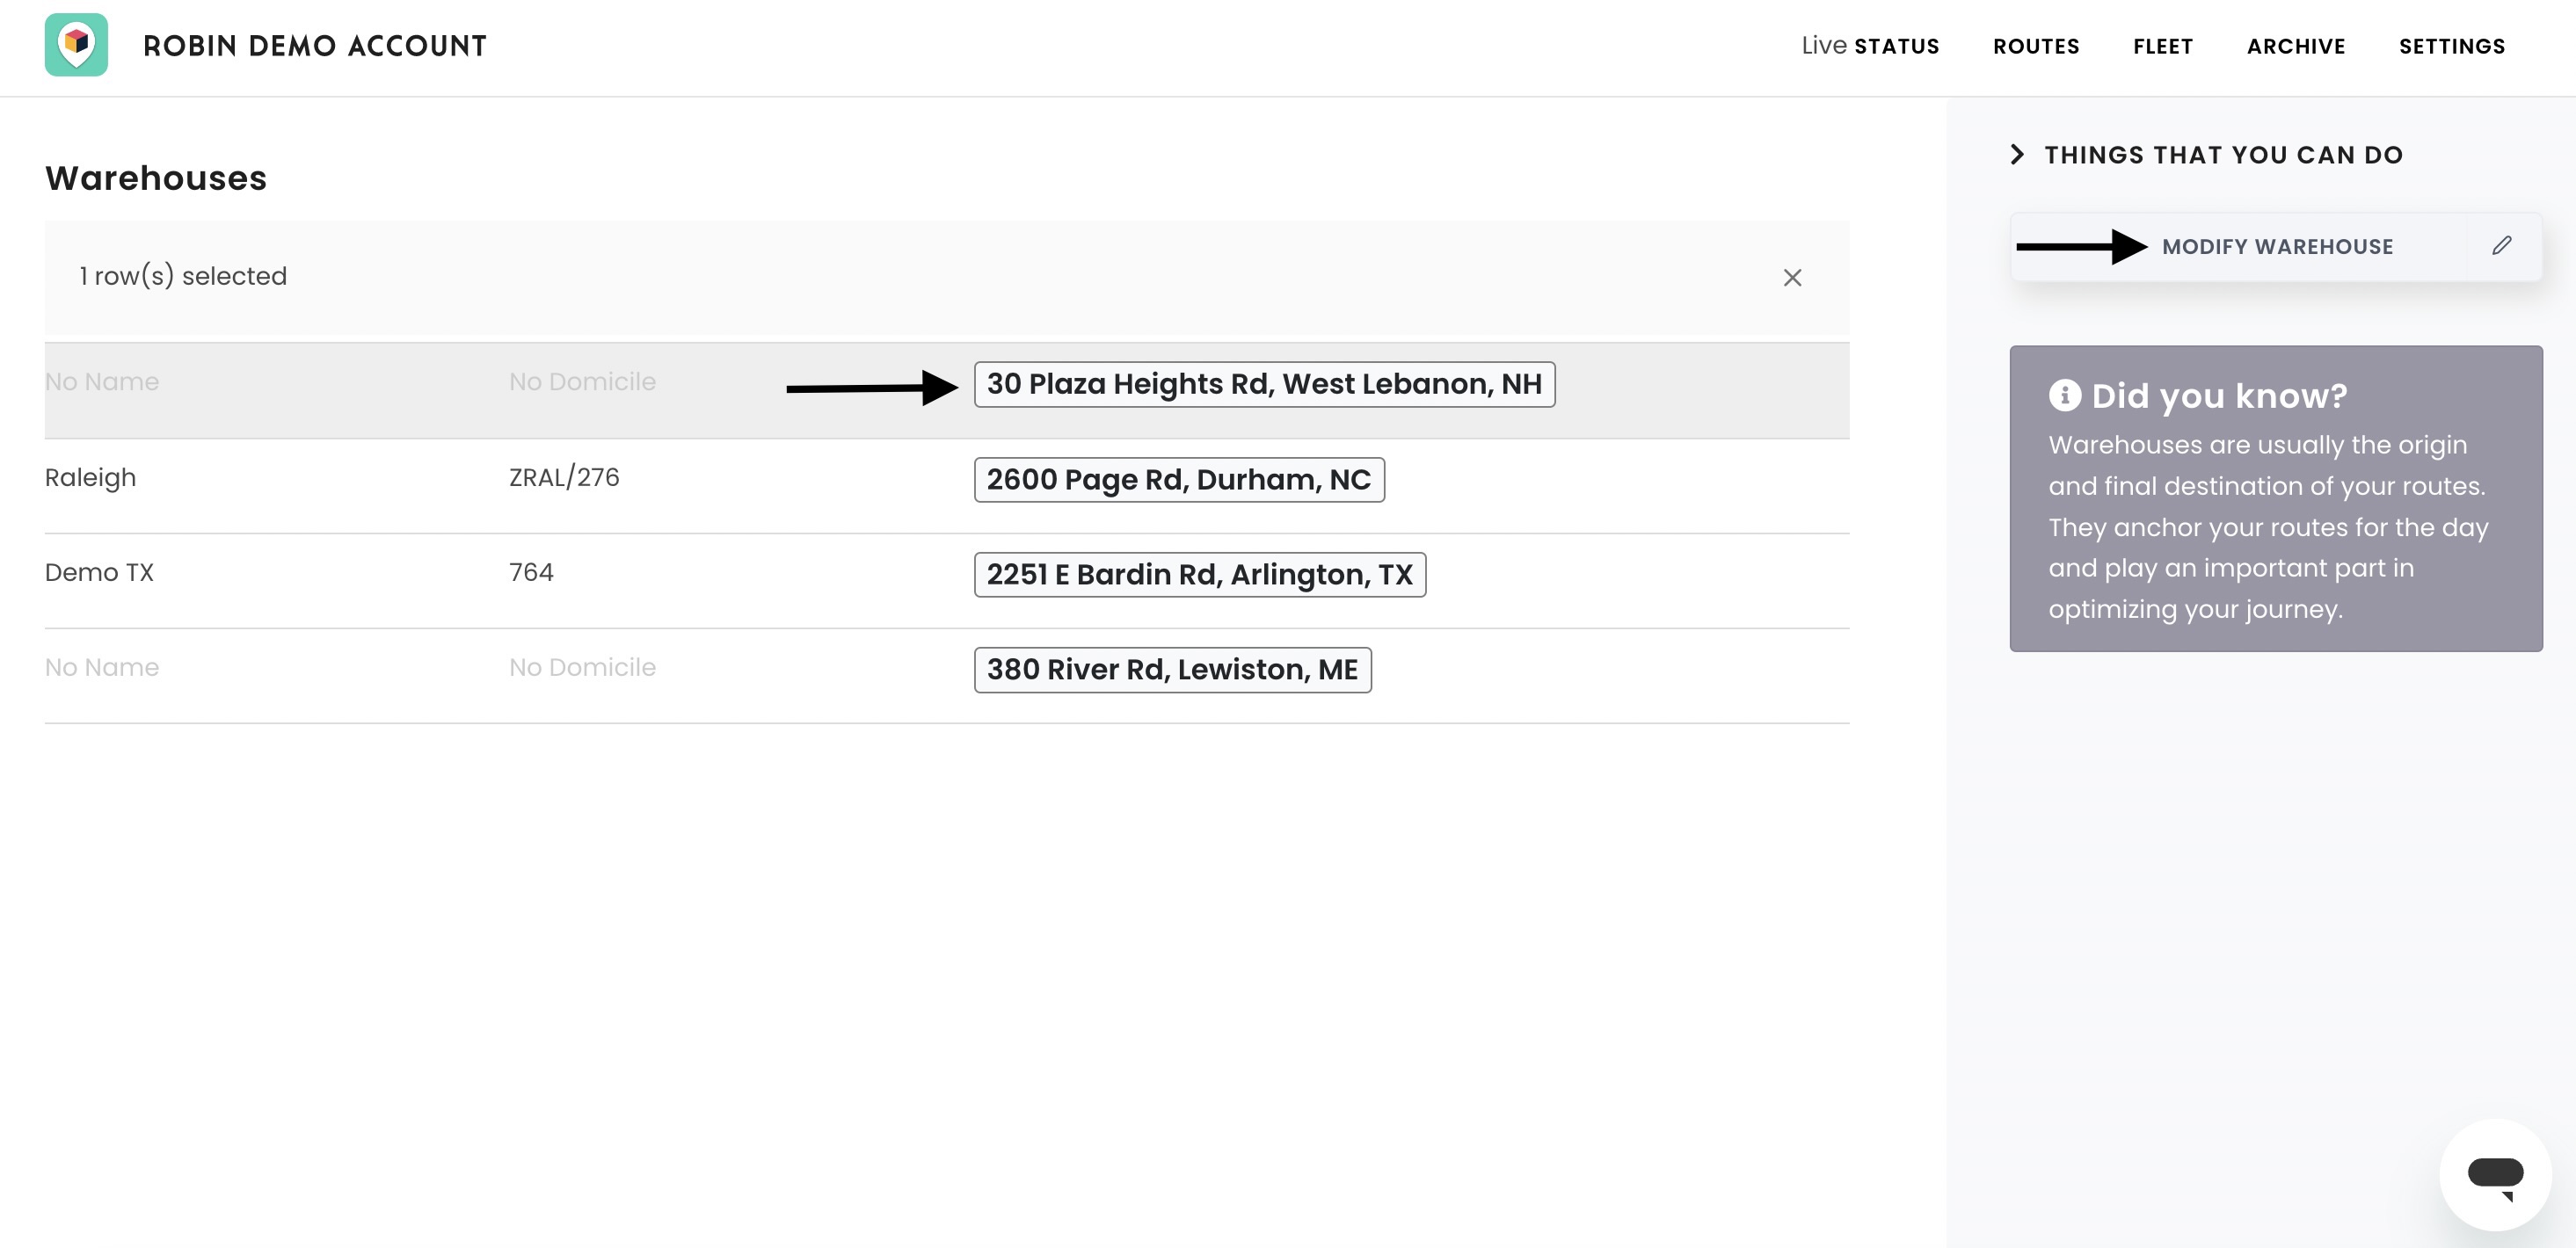Open the chat support bubble icon
The width and height of the screenshot is (2576, 1248).
[2495, 1175]
